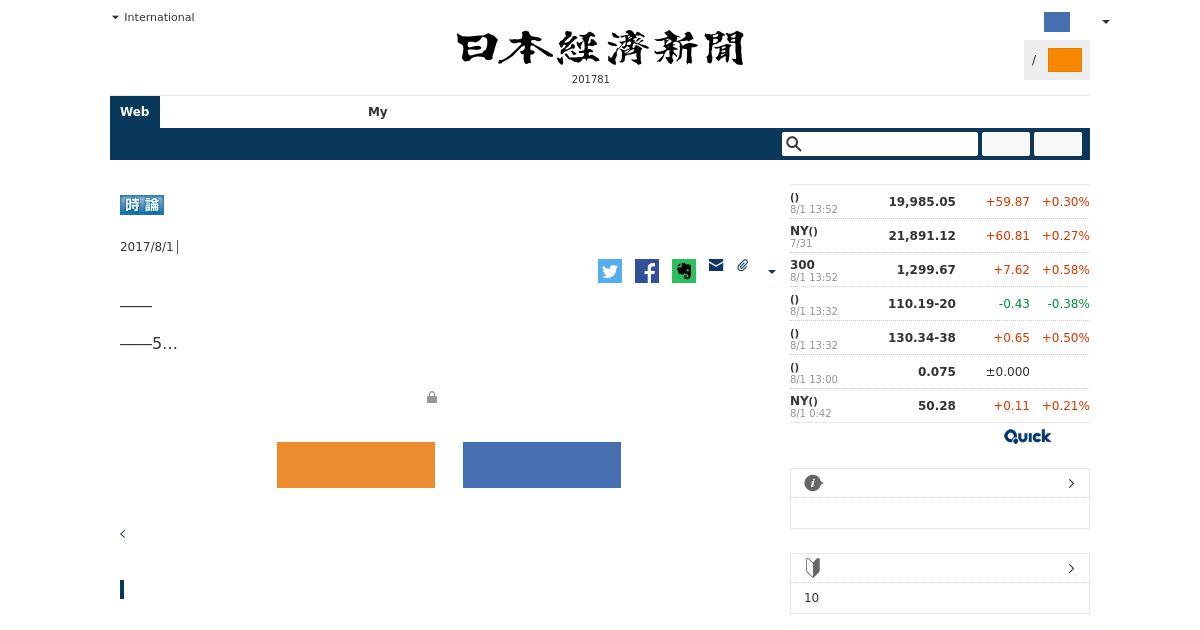Screen dimensions: 1200x630
Task: Save article to Evernote
Action: 684,271
